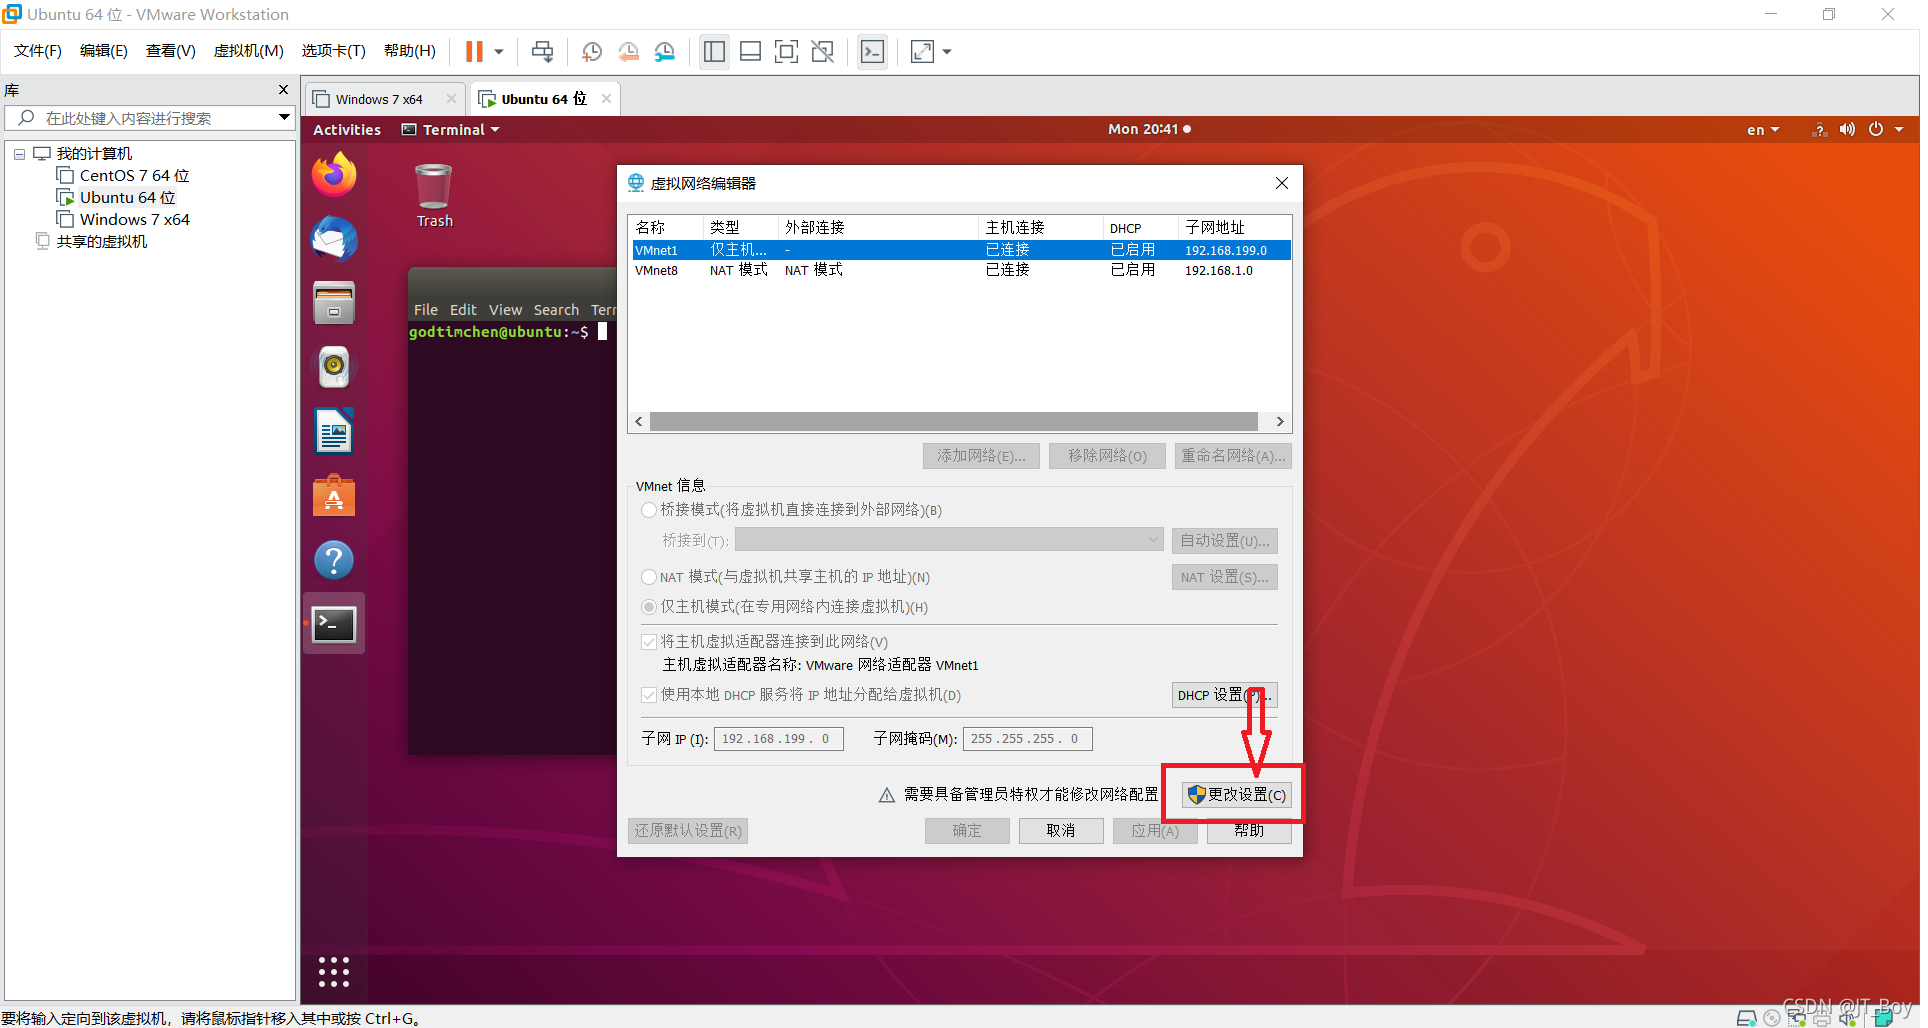1928x1028 pixels.
Task: Open LibreOffice Writer from the dock
Action: (334, 432)
